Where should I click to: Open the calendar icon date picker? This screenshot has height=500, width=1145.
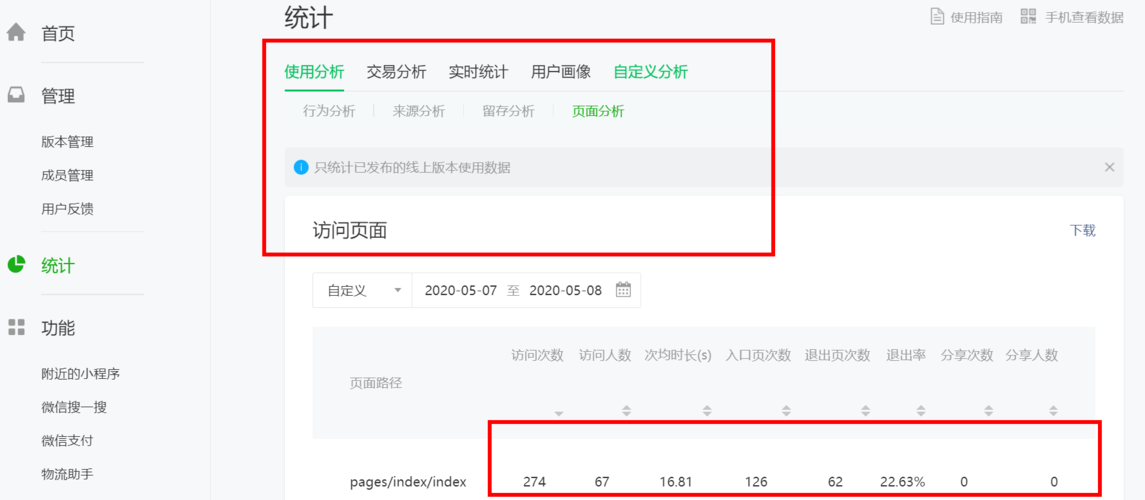(623, 290)
